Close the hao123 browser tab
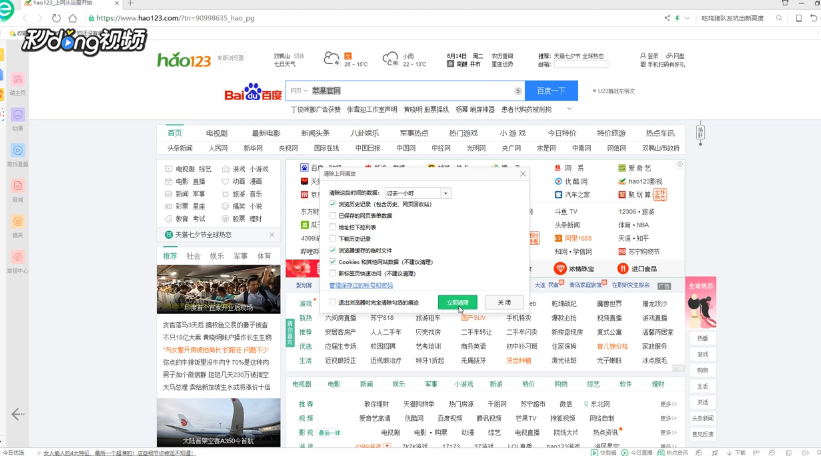 116,3
